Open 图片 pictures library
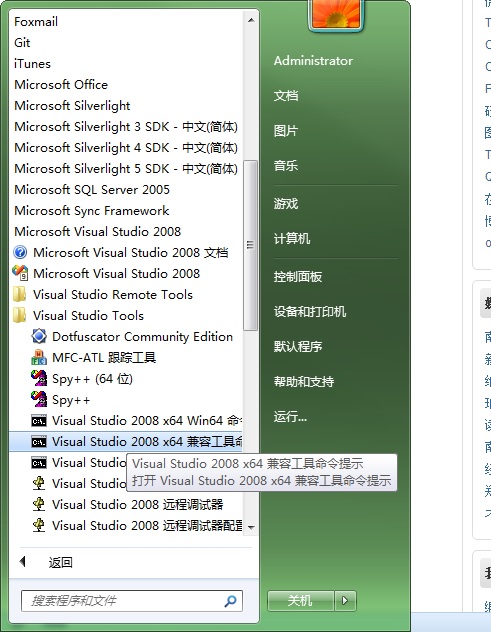491x632 pixels. [286, 131]
